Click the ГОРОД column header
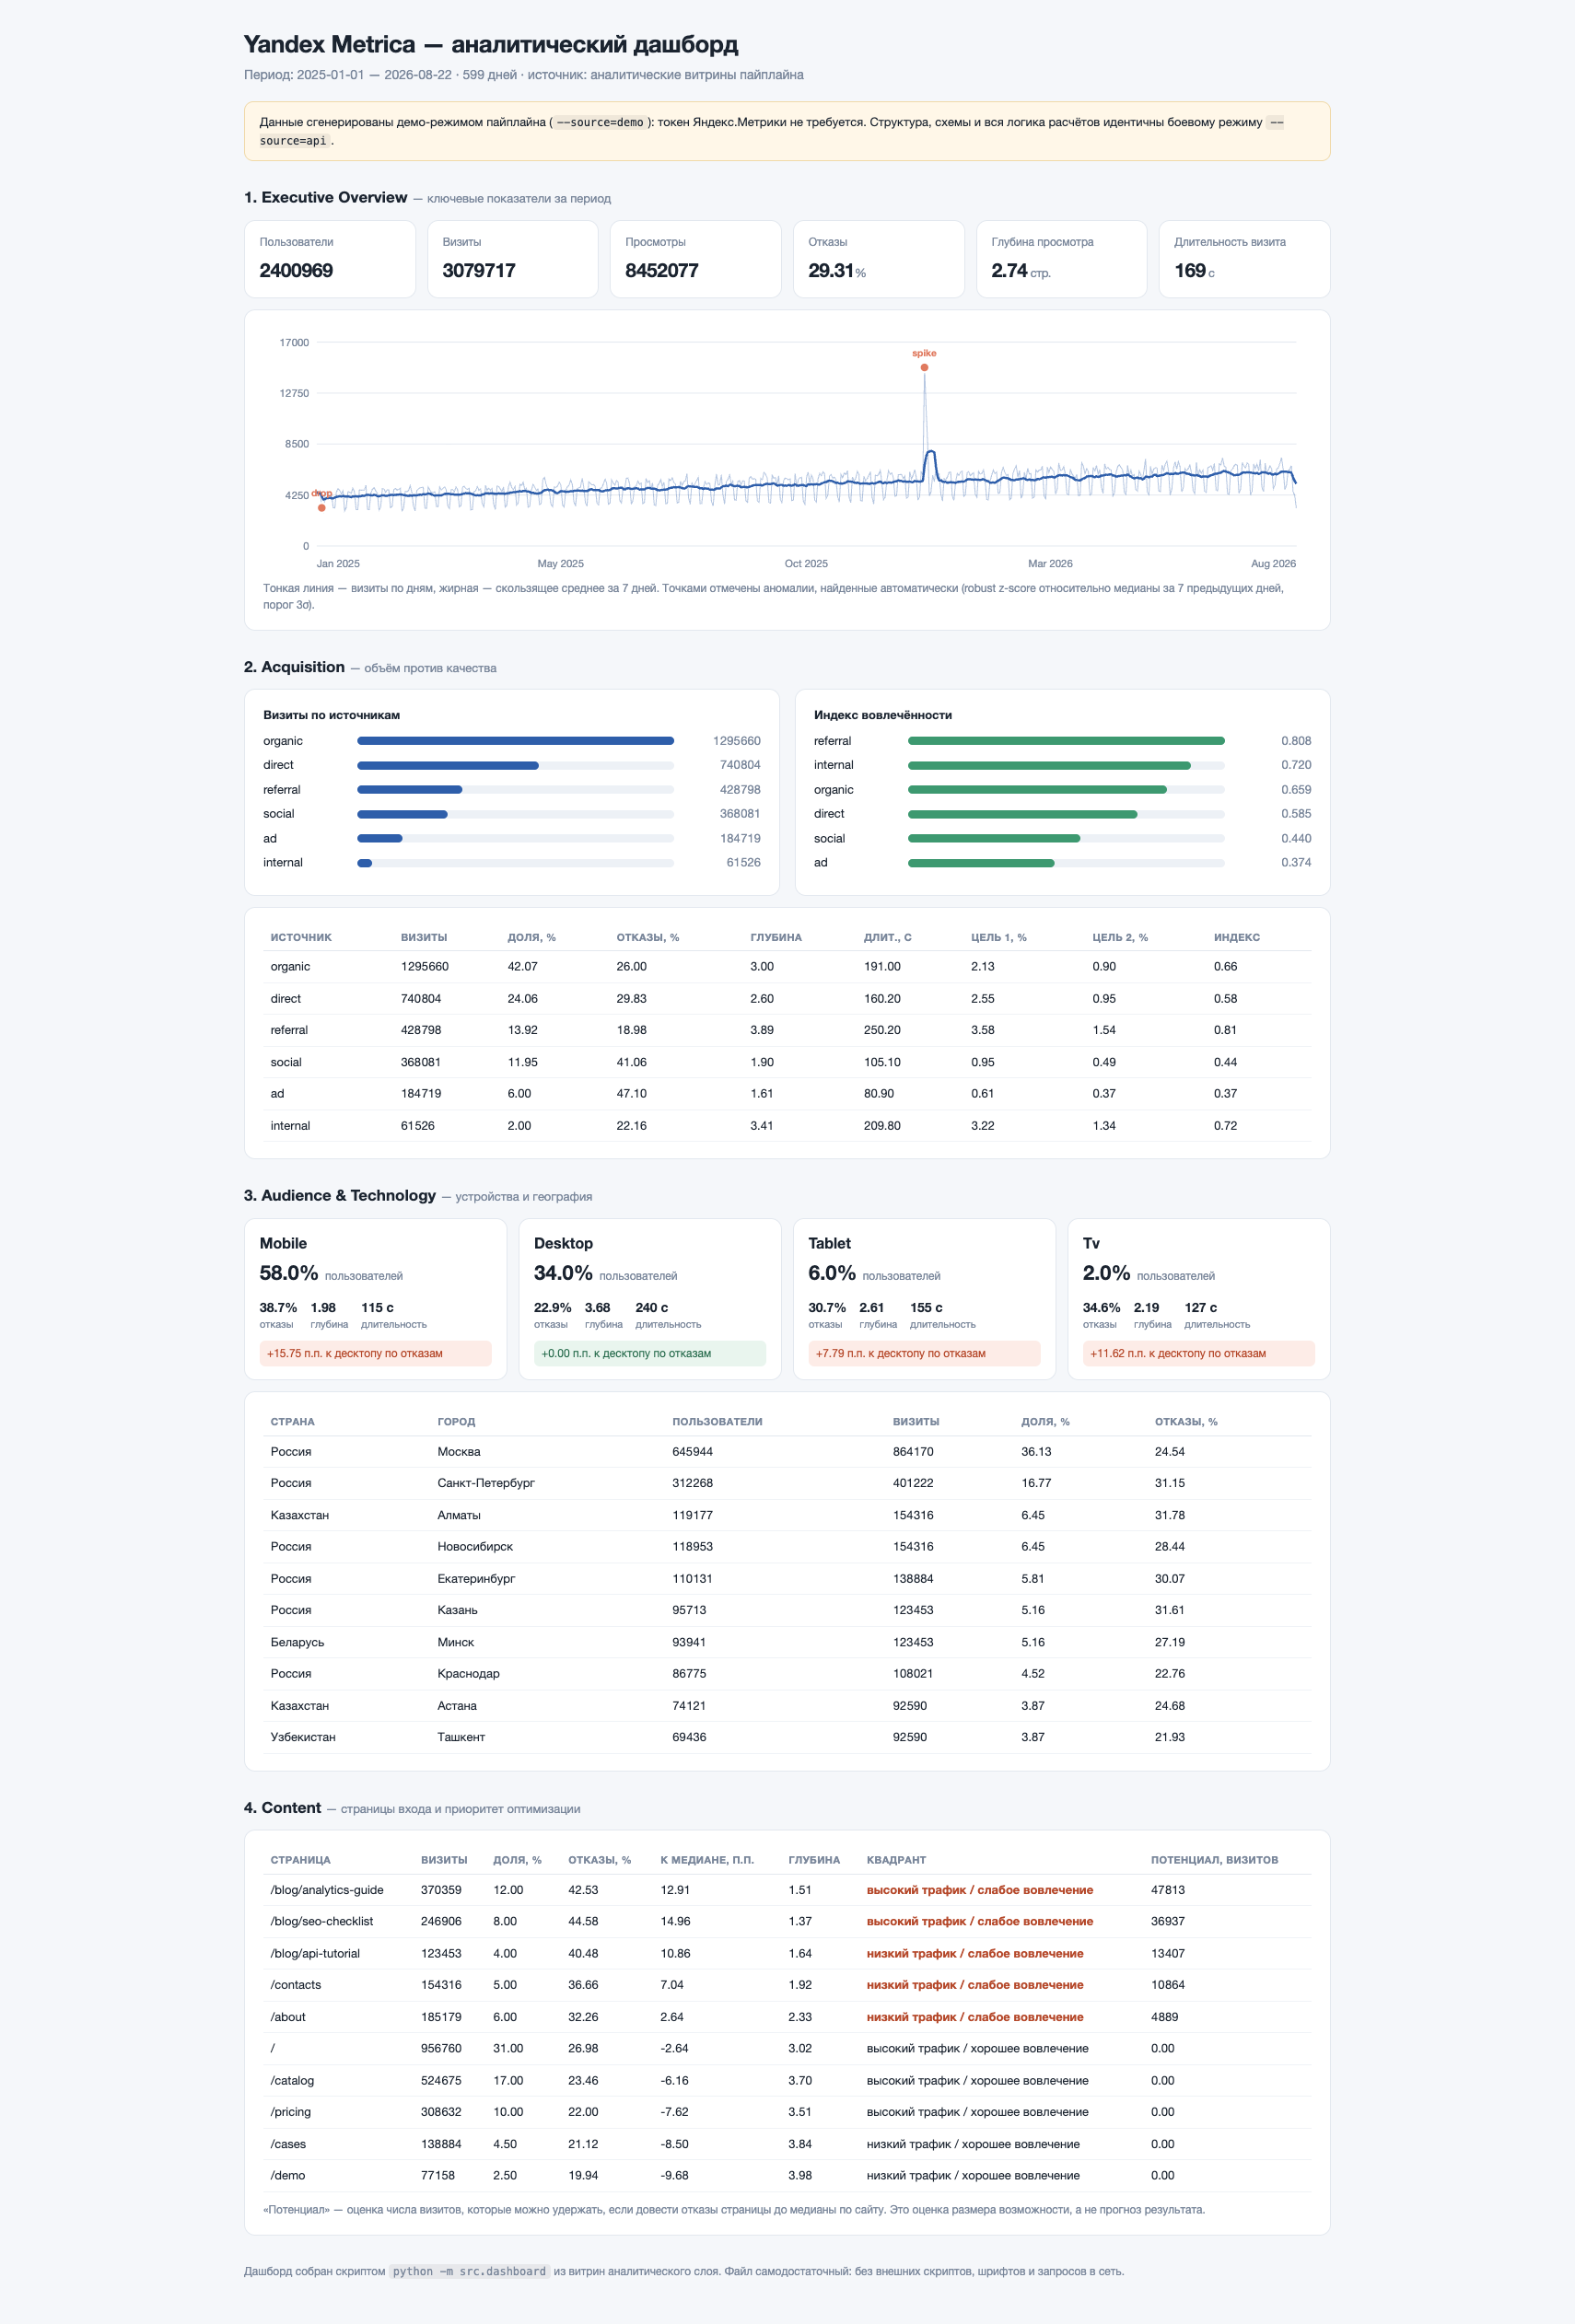Screen dimensions: 1575x2324 tap(456, 1421)
